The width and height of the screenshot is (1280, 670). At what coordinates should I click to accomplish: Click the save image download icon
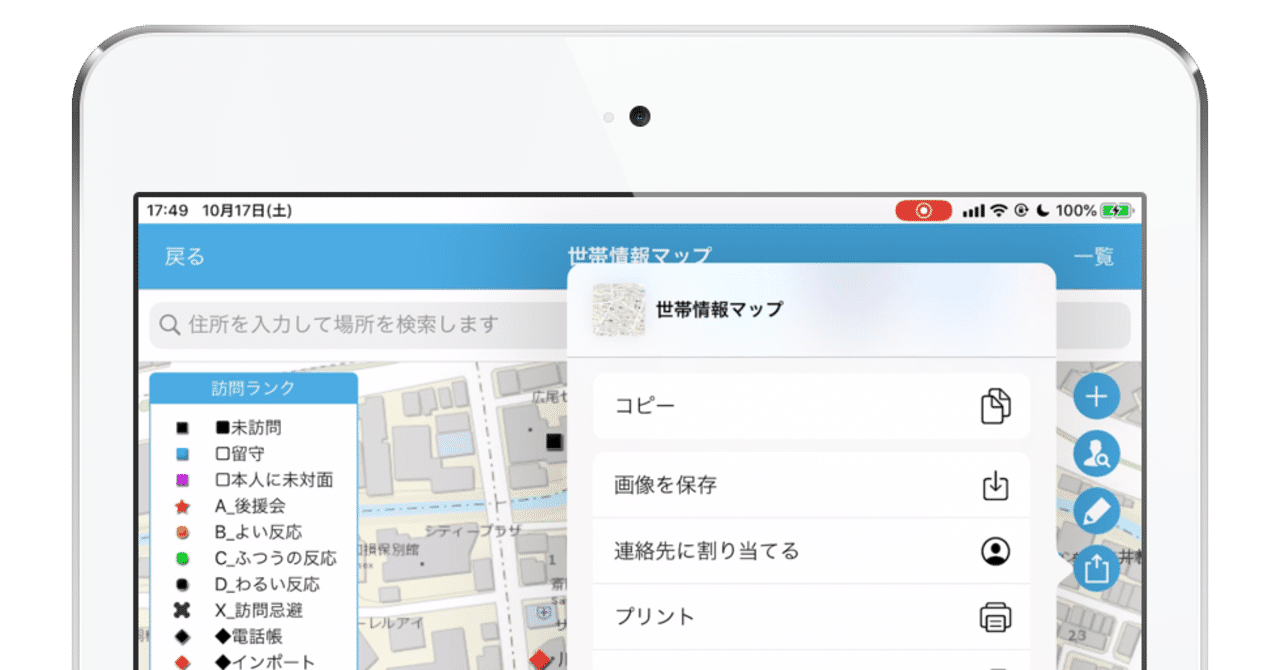[x=995, y=485]
